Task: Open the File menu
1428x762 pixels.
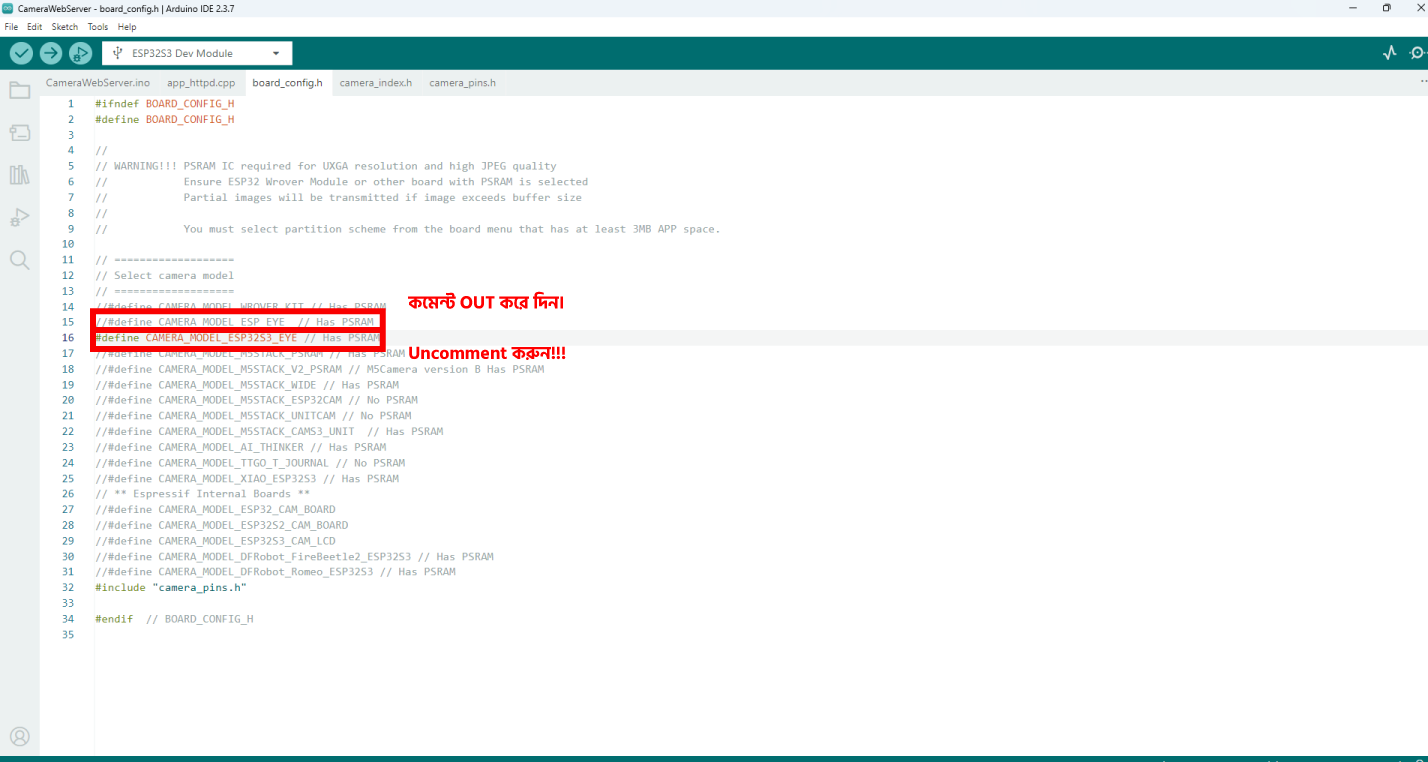Action: pos(11,27)
